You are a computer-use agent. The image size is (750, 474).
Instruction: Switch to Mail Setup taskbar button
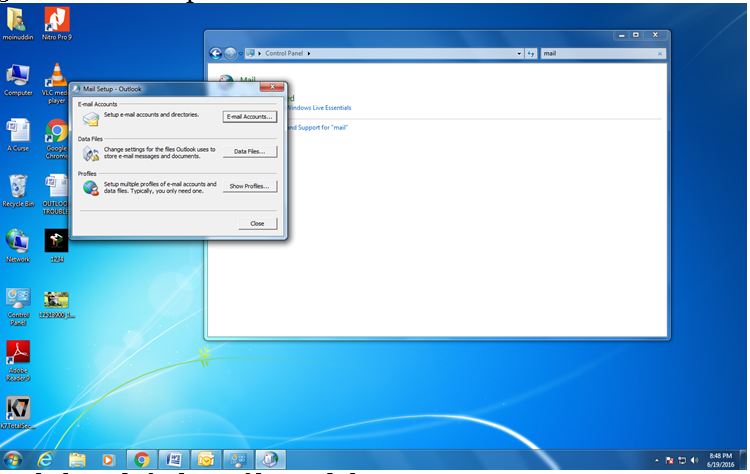270,460
